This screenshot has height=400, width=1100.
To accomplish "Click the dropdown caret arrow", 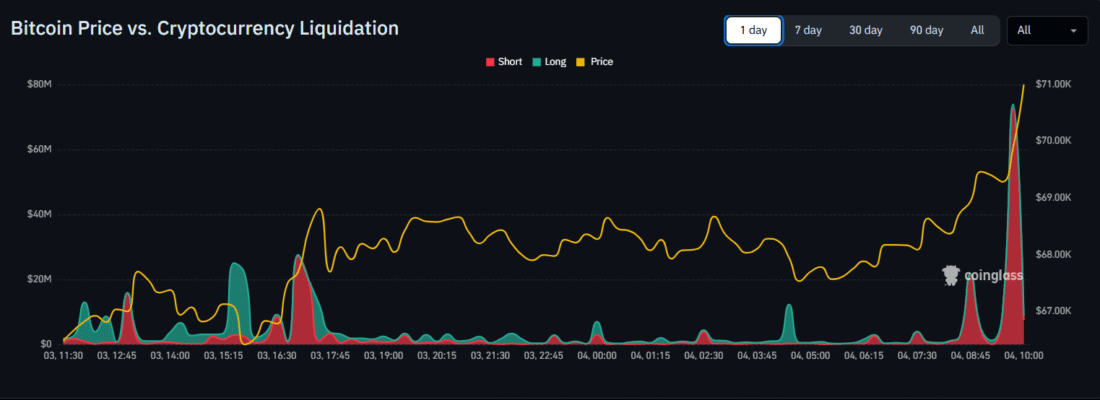I will click(x=1074, y=31).
